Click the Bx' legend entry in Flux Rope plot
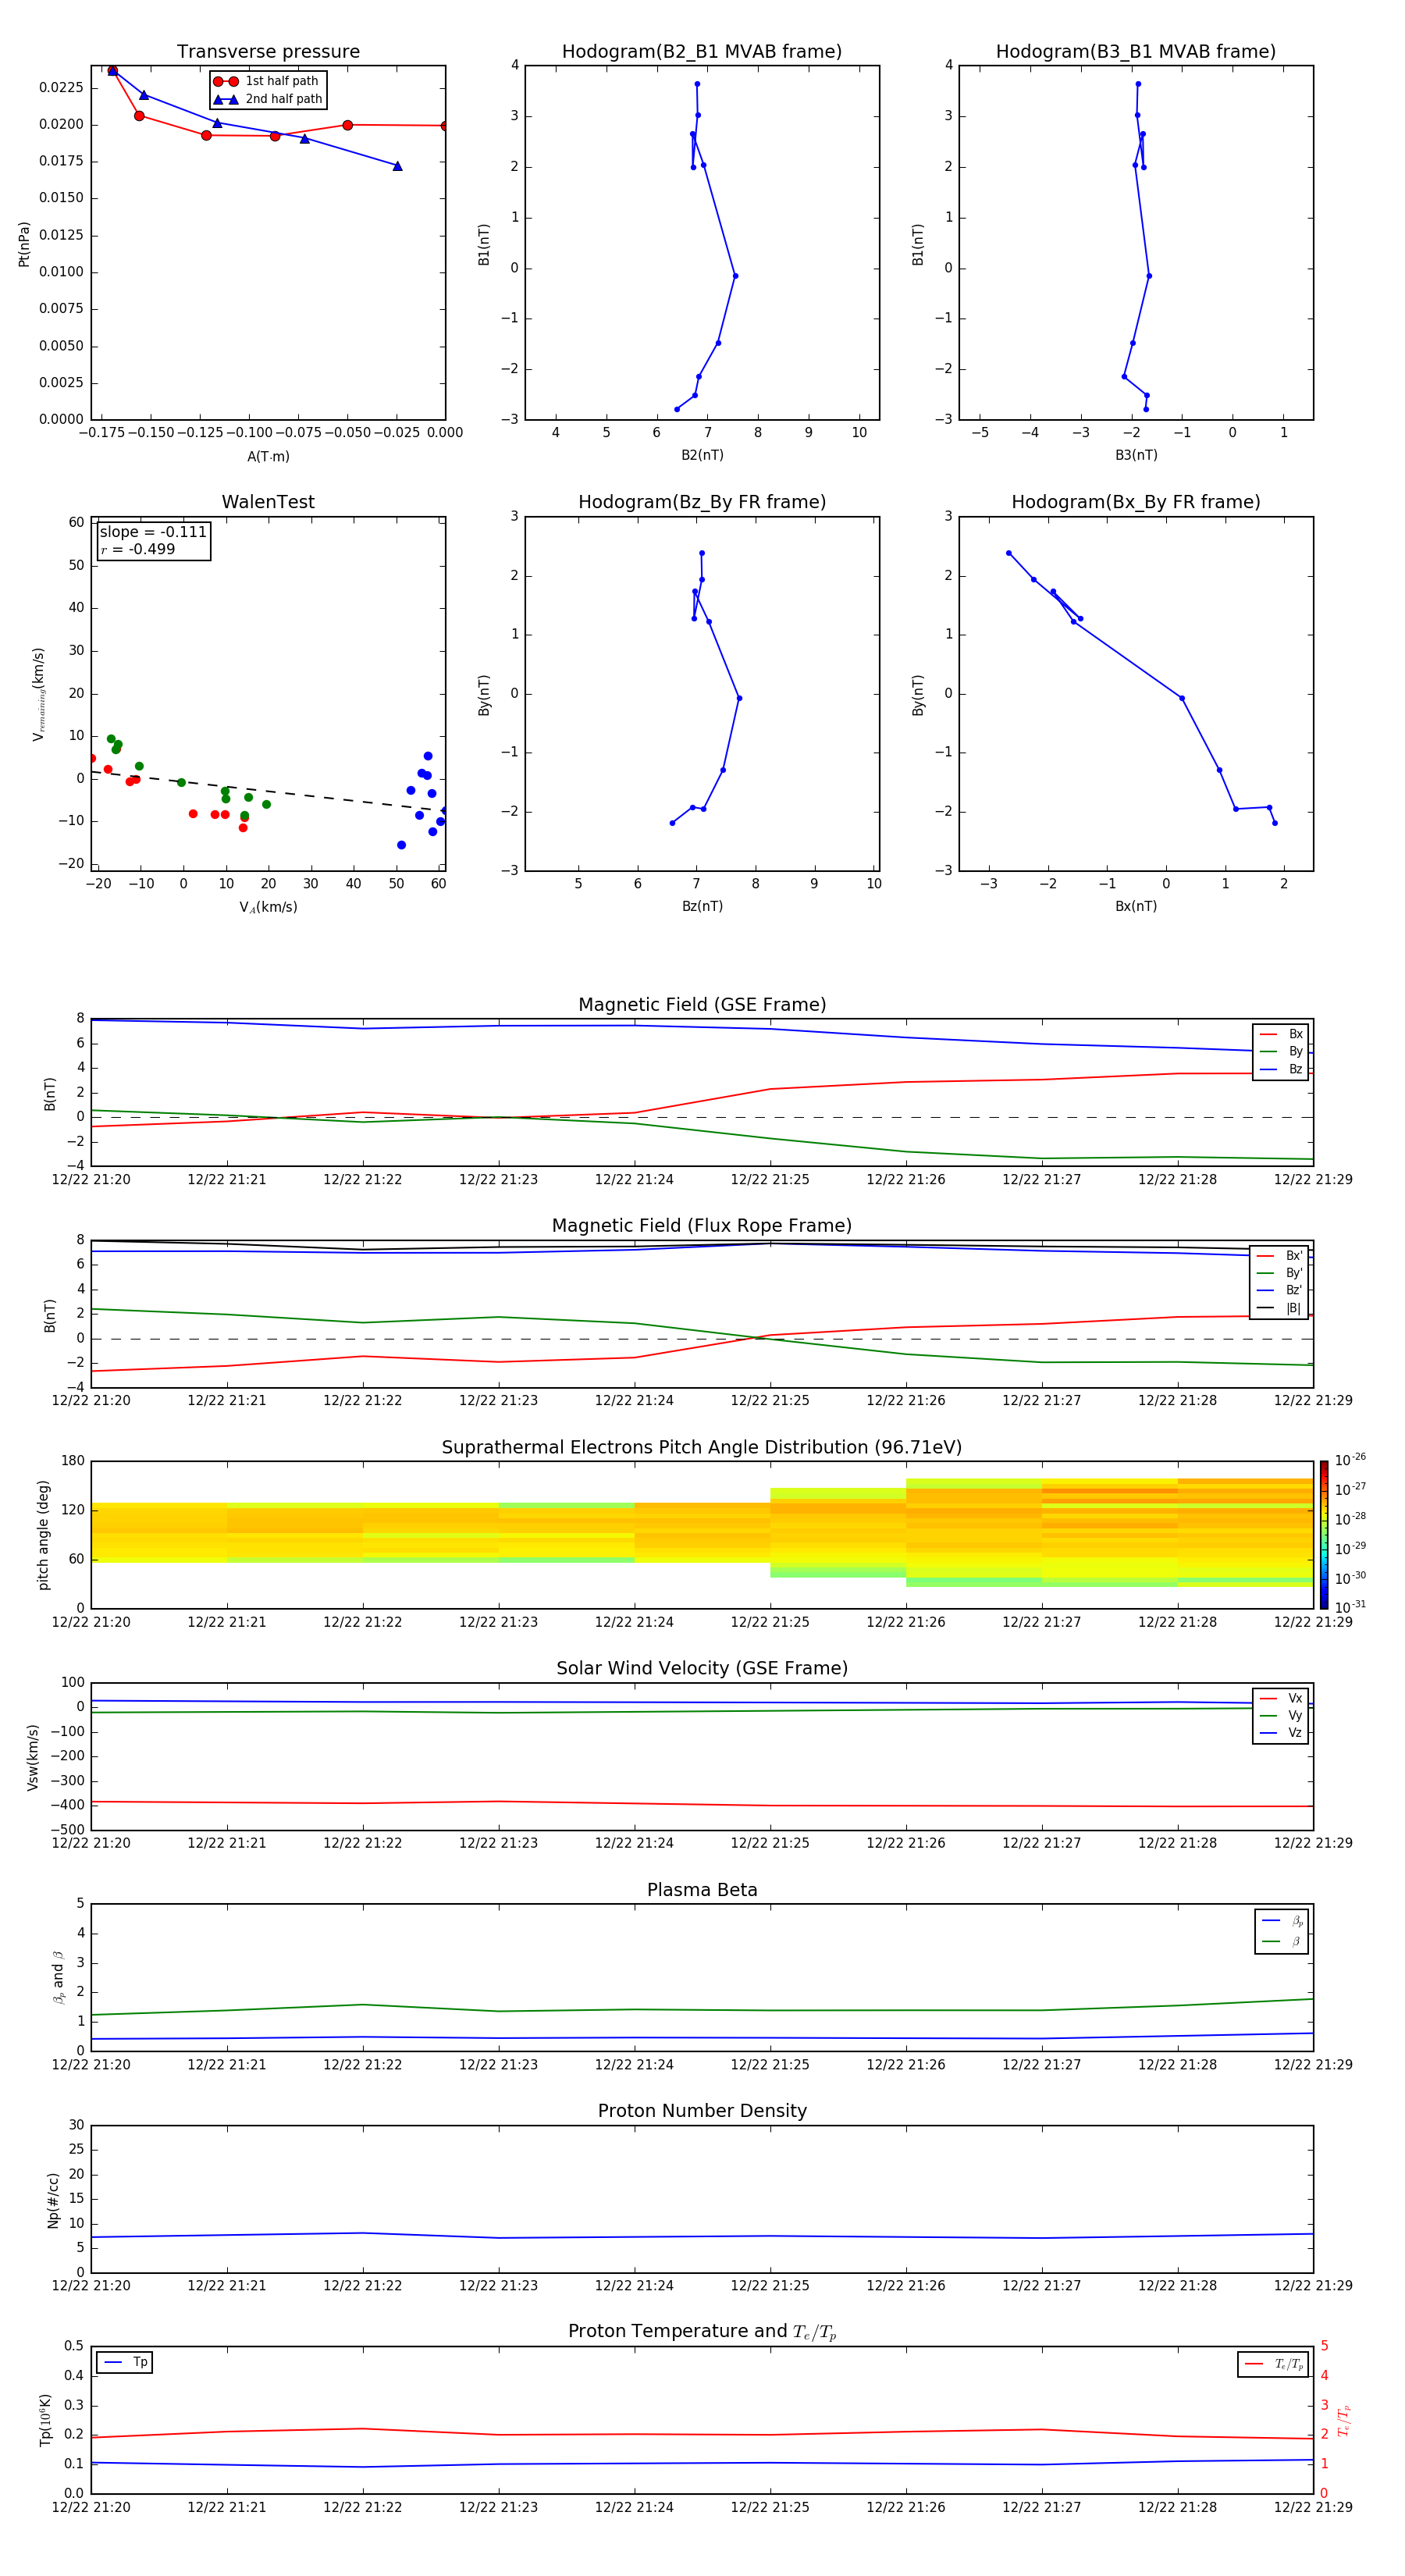The height and width of the screenshot is (2576, 1405). pyautogui.click(x=1279, y=1256)
